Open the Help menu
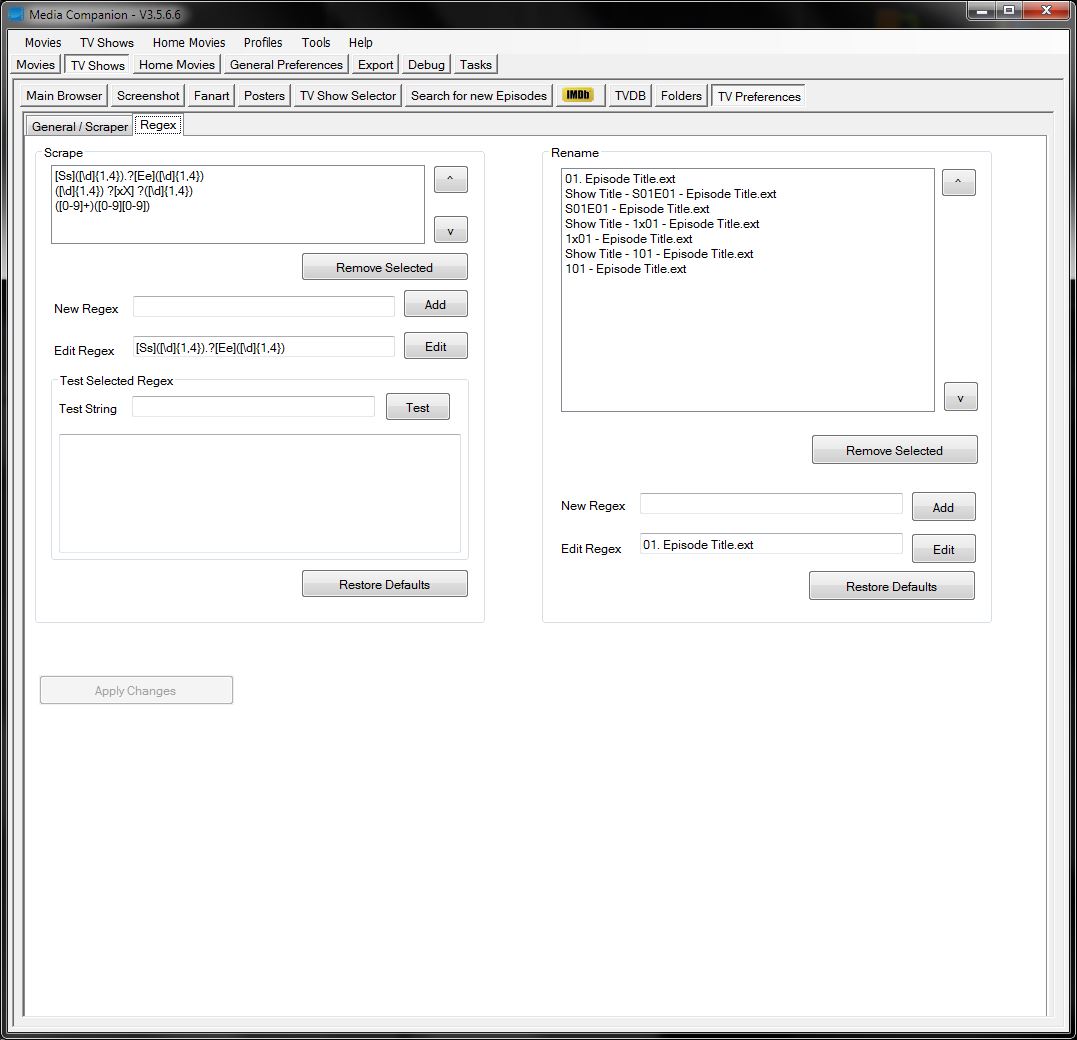Screen dimensions: 1077x1040 click(x=361, y=43)
